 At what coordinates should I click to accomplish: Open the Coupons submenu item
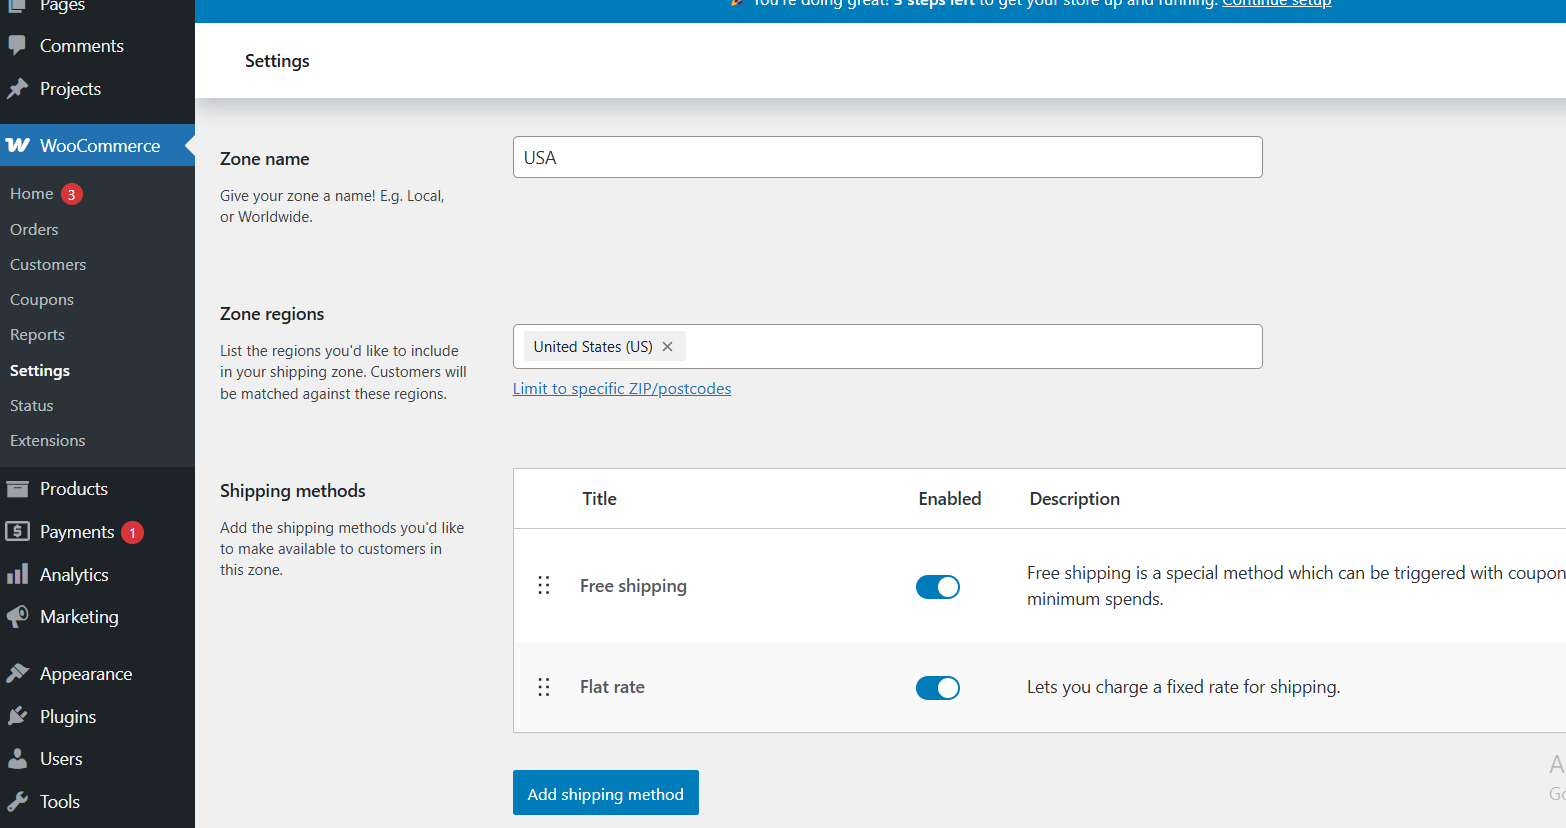coord(42,299)
